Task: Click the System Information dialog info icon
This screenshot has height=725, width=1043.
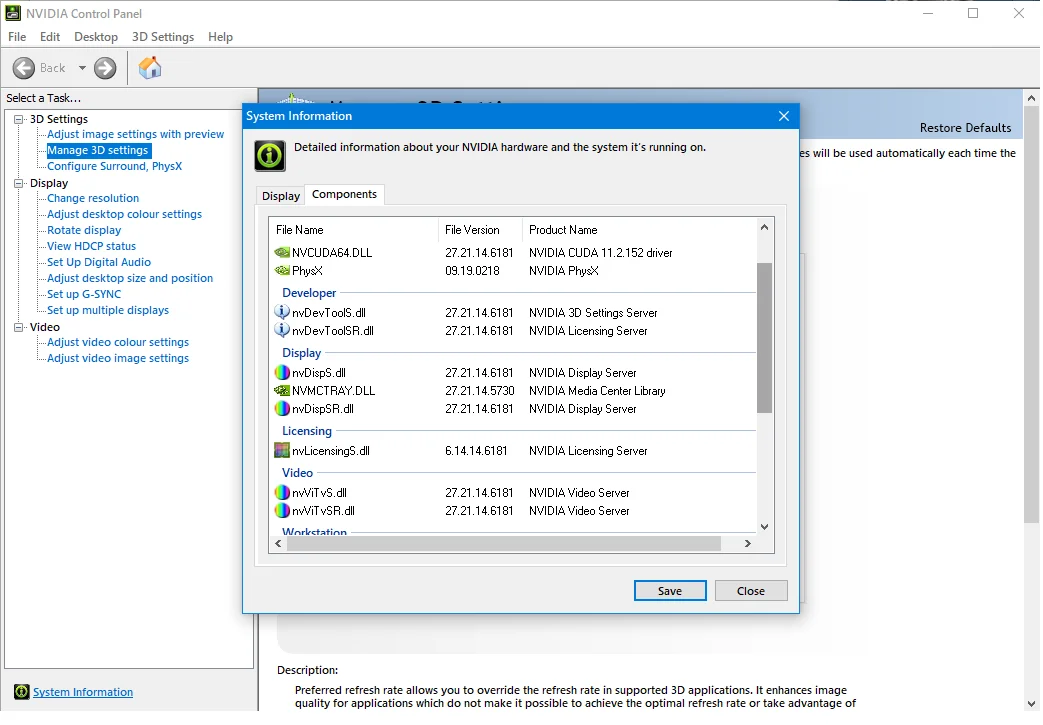Action: tap(270, 156)
